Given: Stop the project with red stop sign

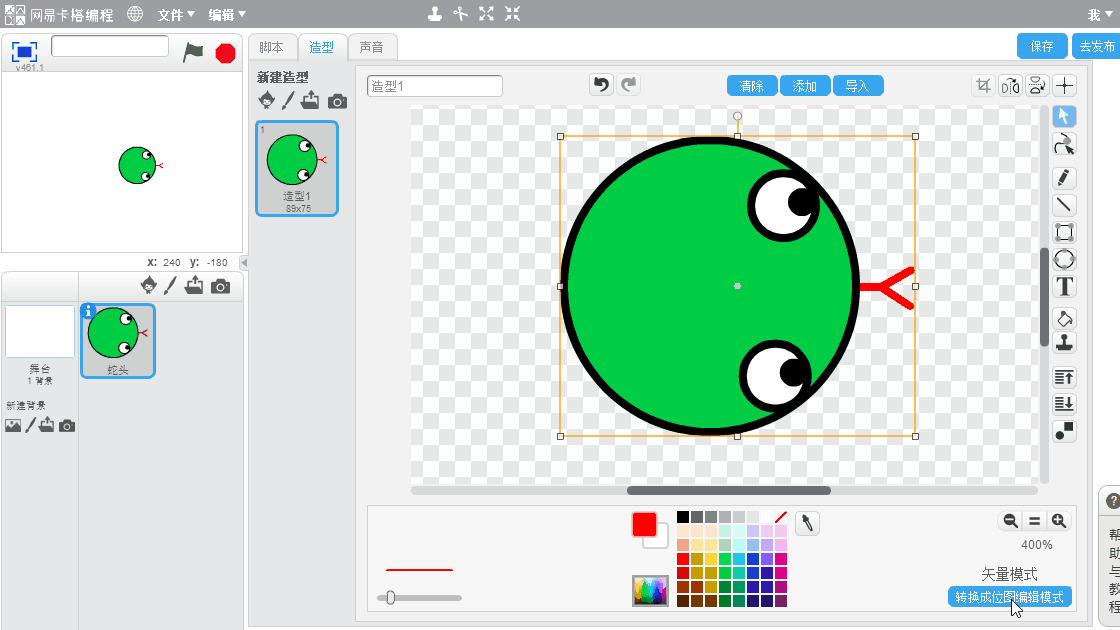Looking at the screenshot, I should pos(226,53).
